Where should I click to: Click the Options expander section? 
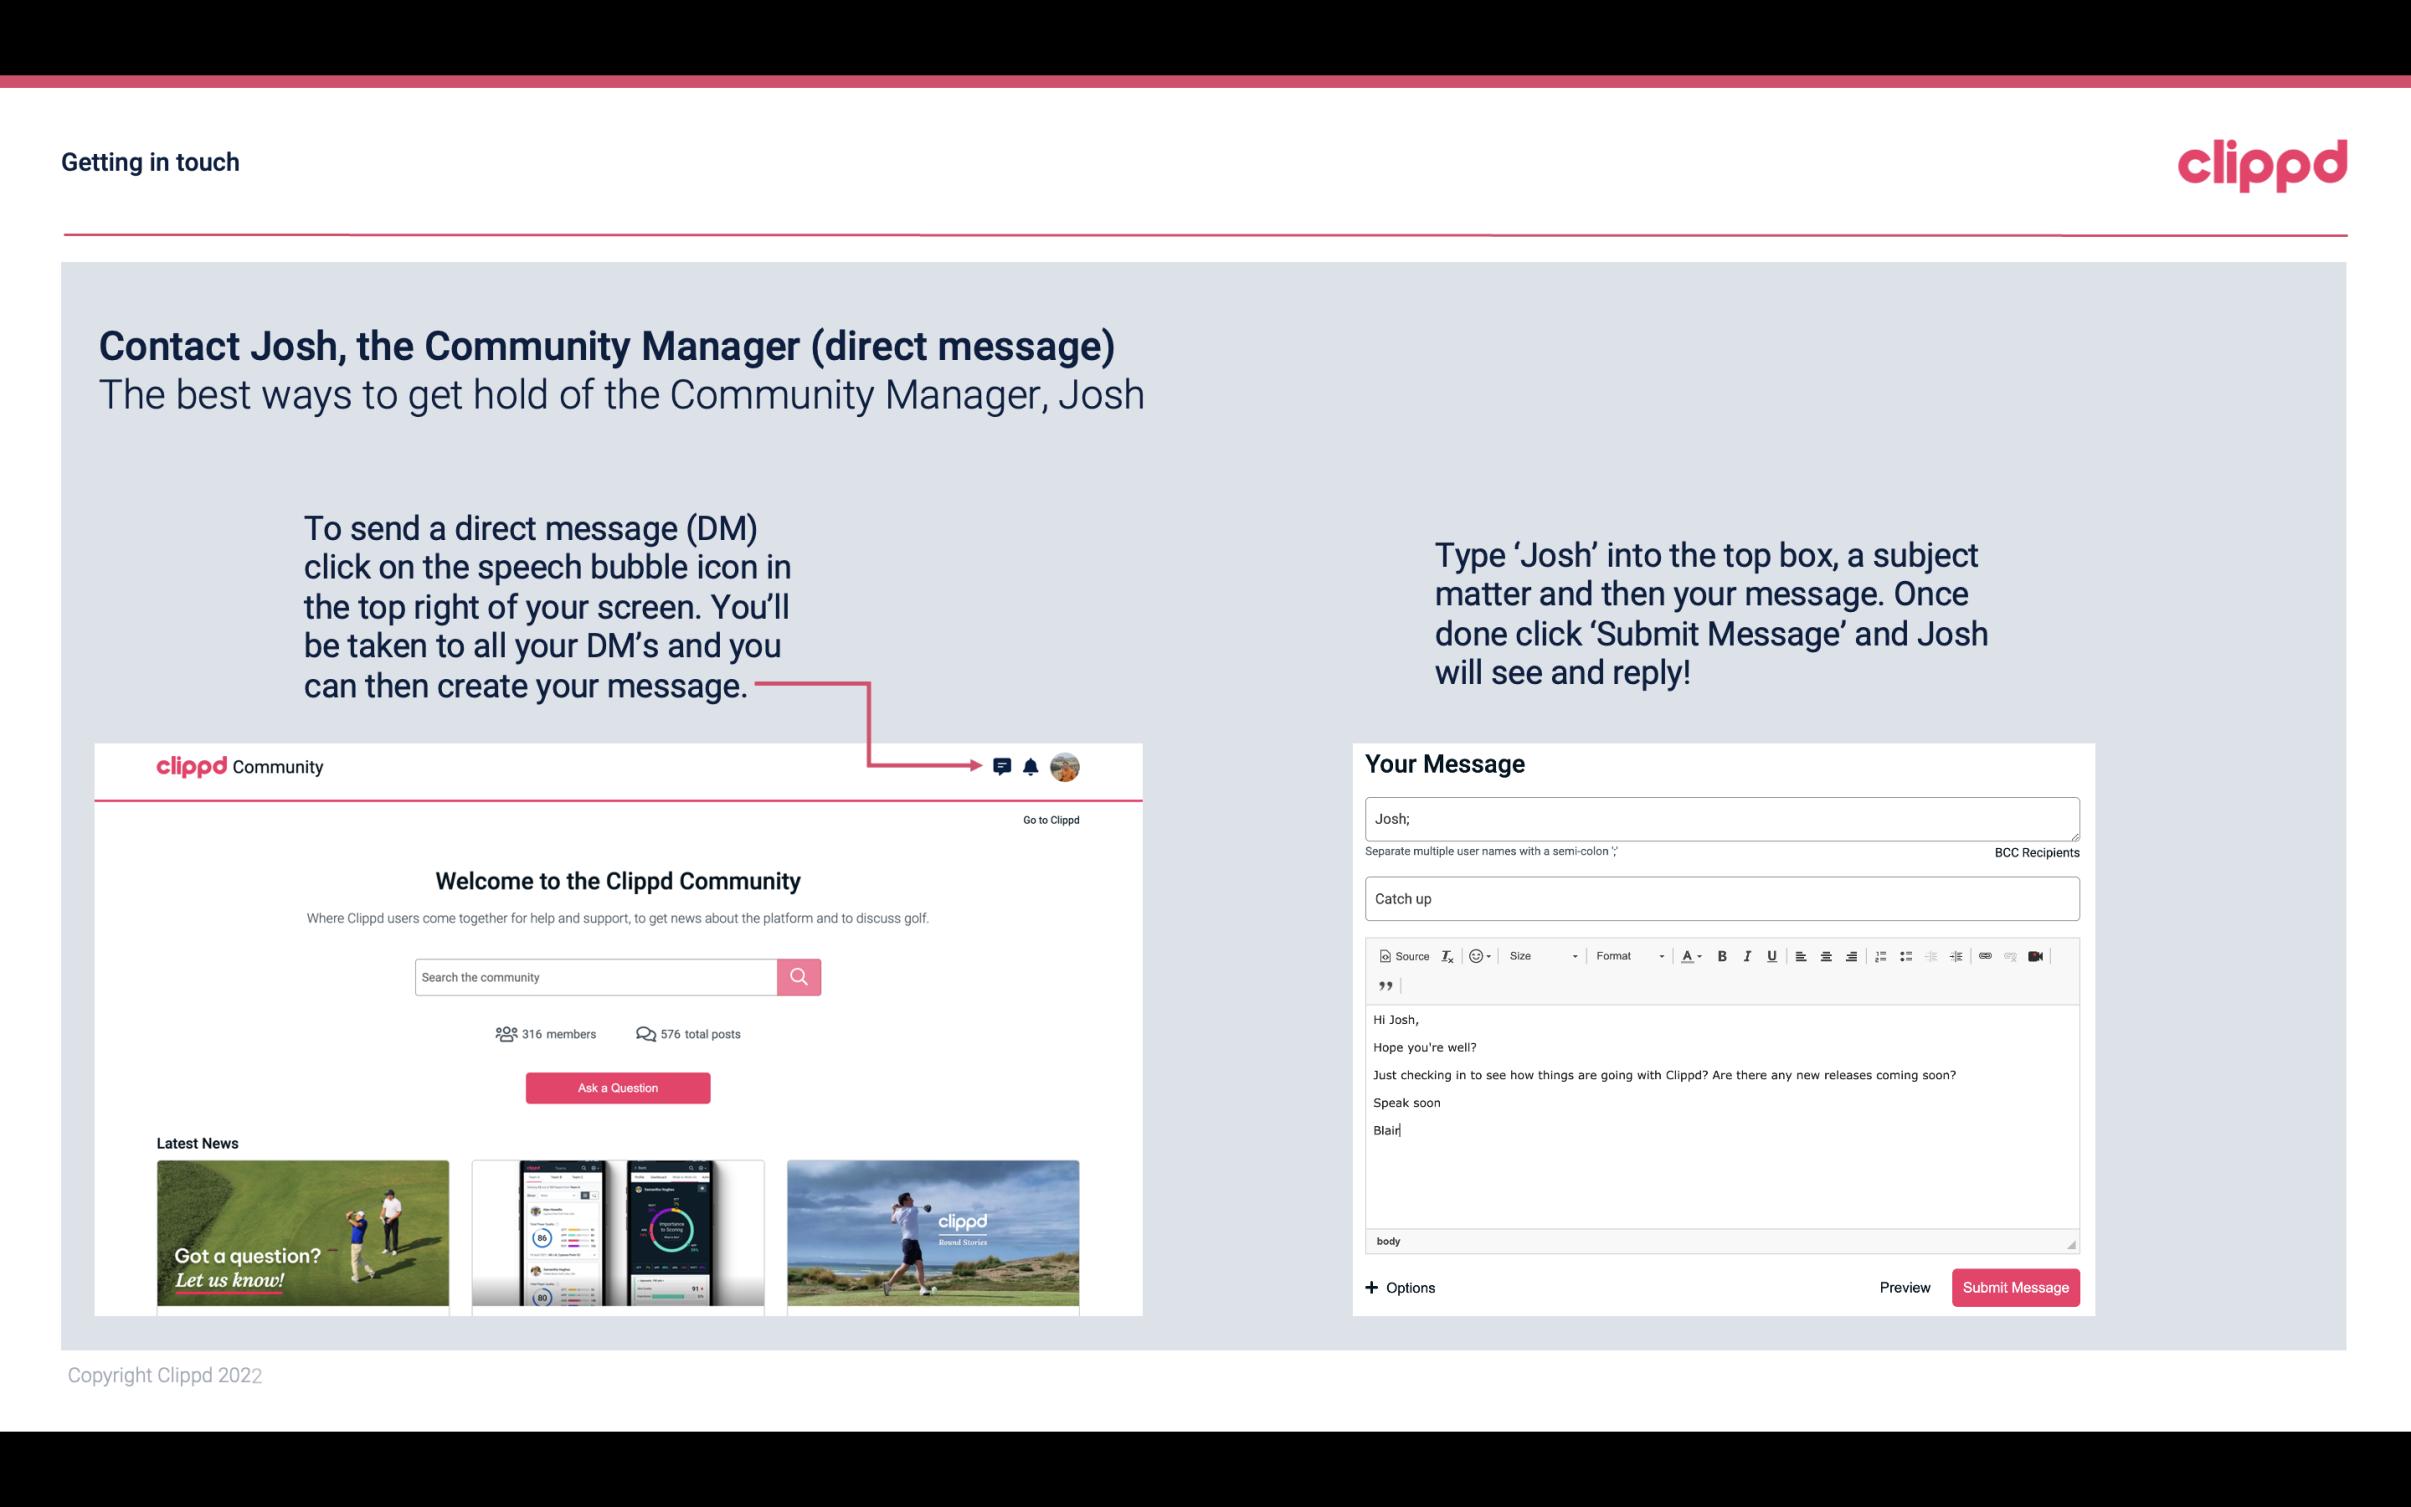click(1399, 1287)
